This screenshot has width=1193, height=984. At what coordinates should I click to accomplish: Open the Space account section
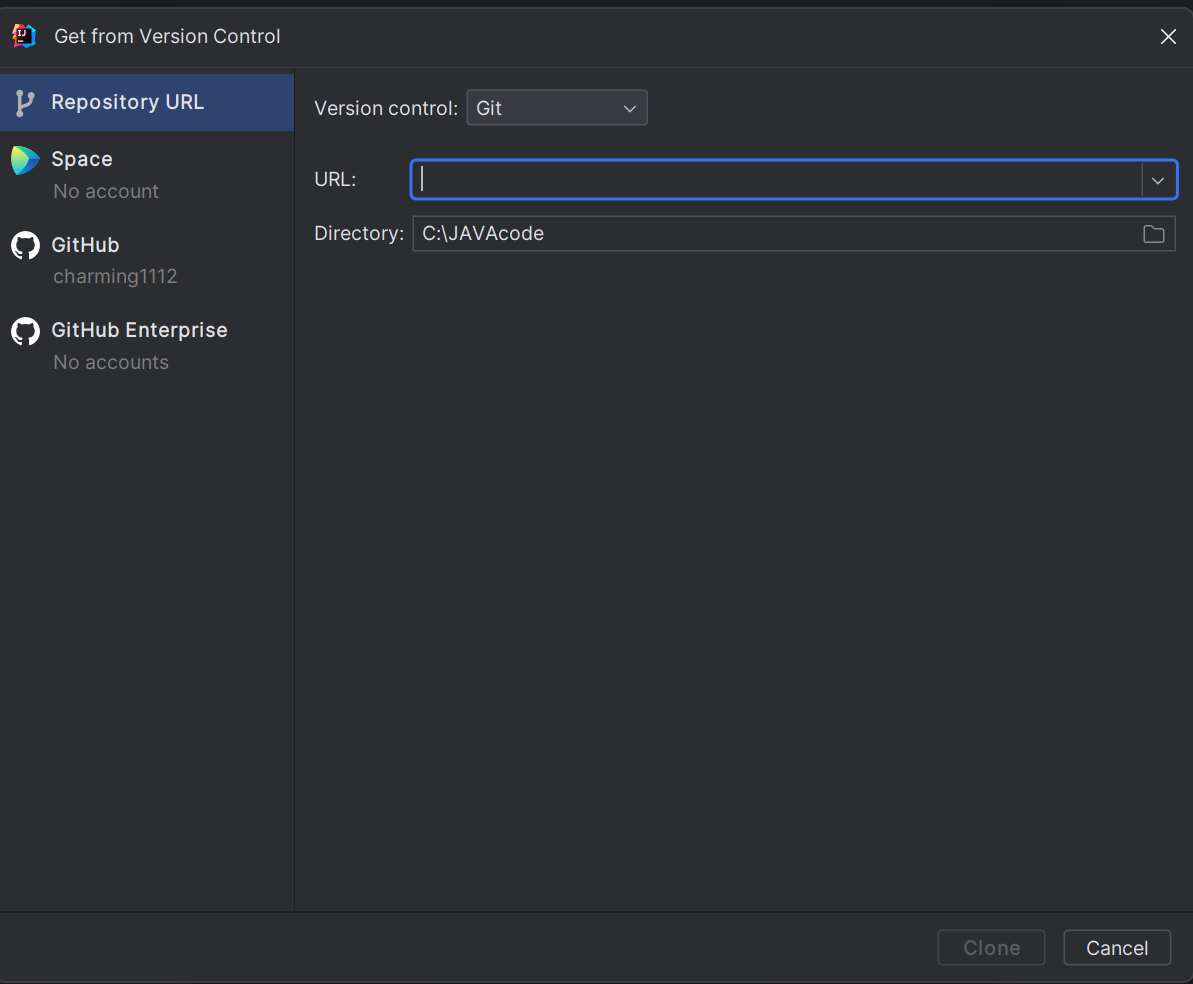click(x=147, y=174)
